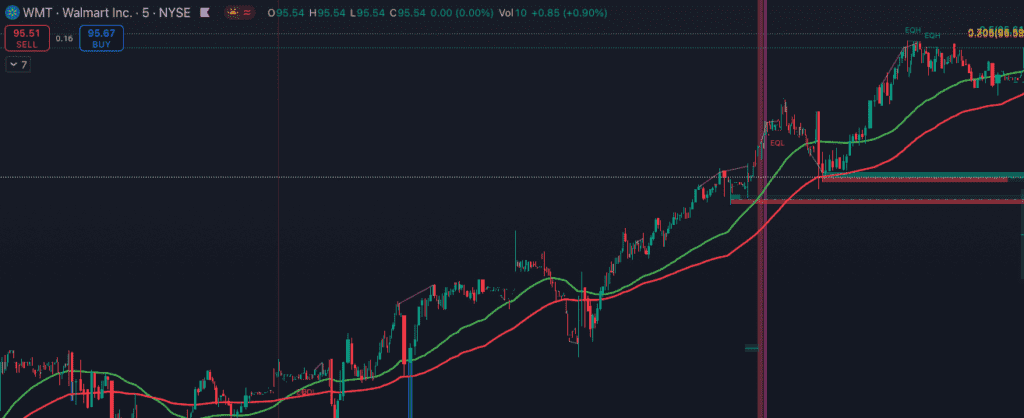This screenshot has width=1024, height=418.
Task: Click the high value H95.54
Action: (x=328, y=12)
